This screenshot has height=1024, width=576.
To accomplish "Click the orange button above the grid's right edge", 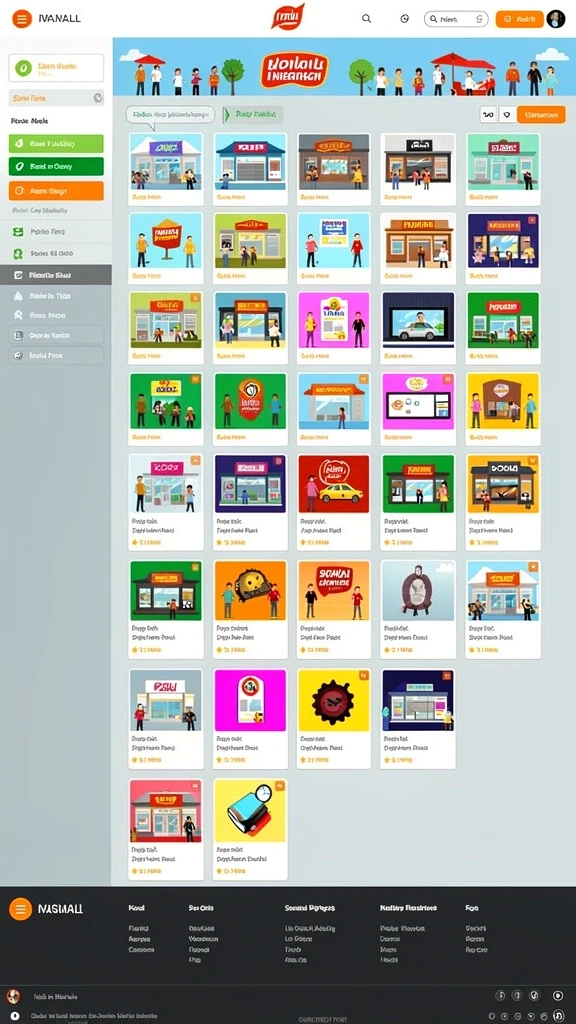I will point(541,115).
